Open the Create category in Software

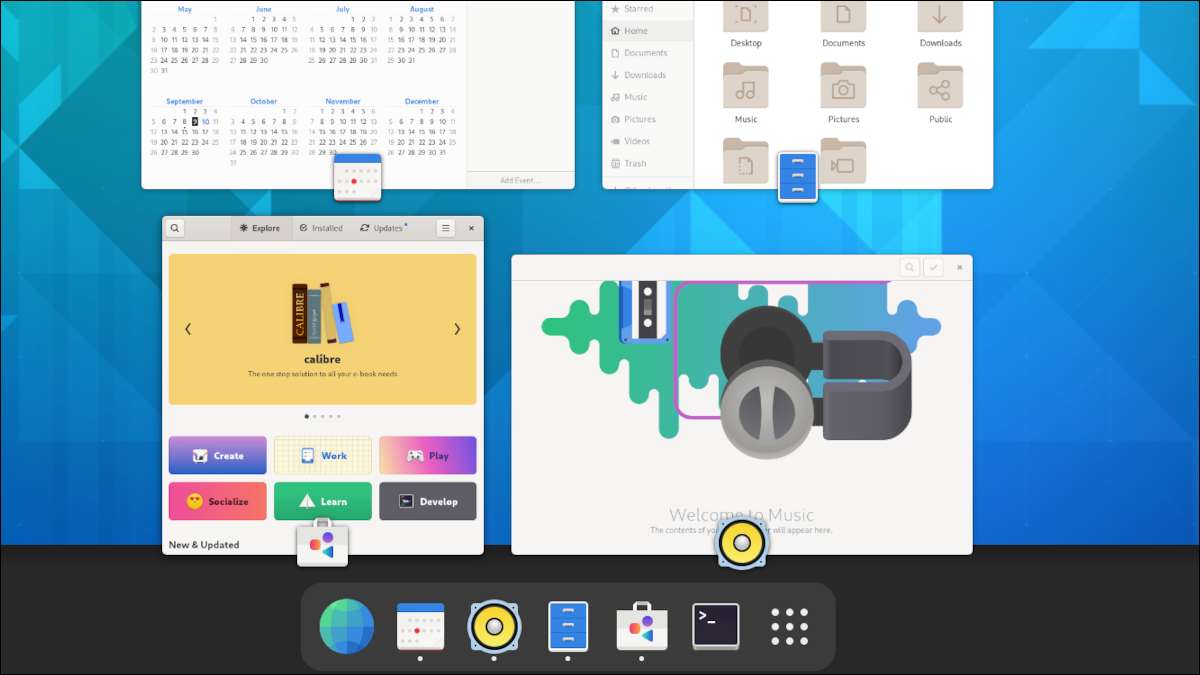click(x=218, y=455)
